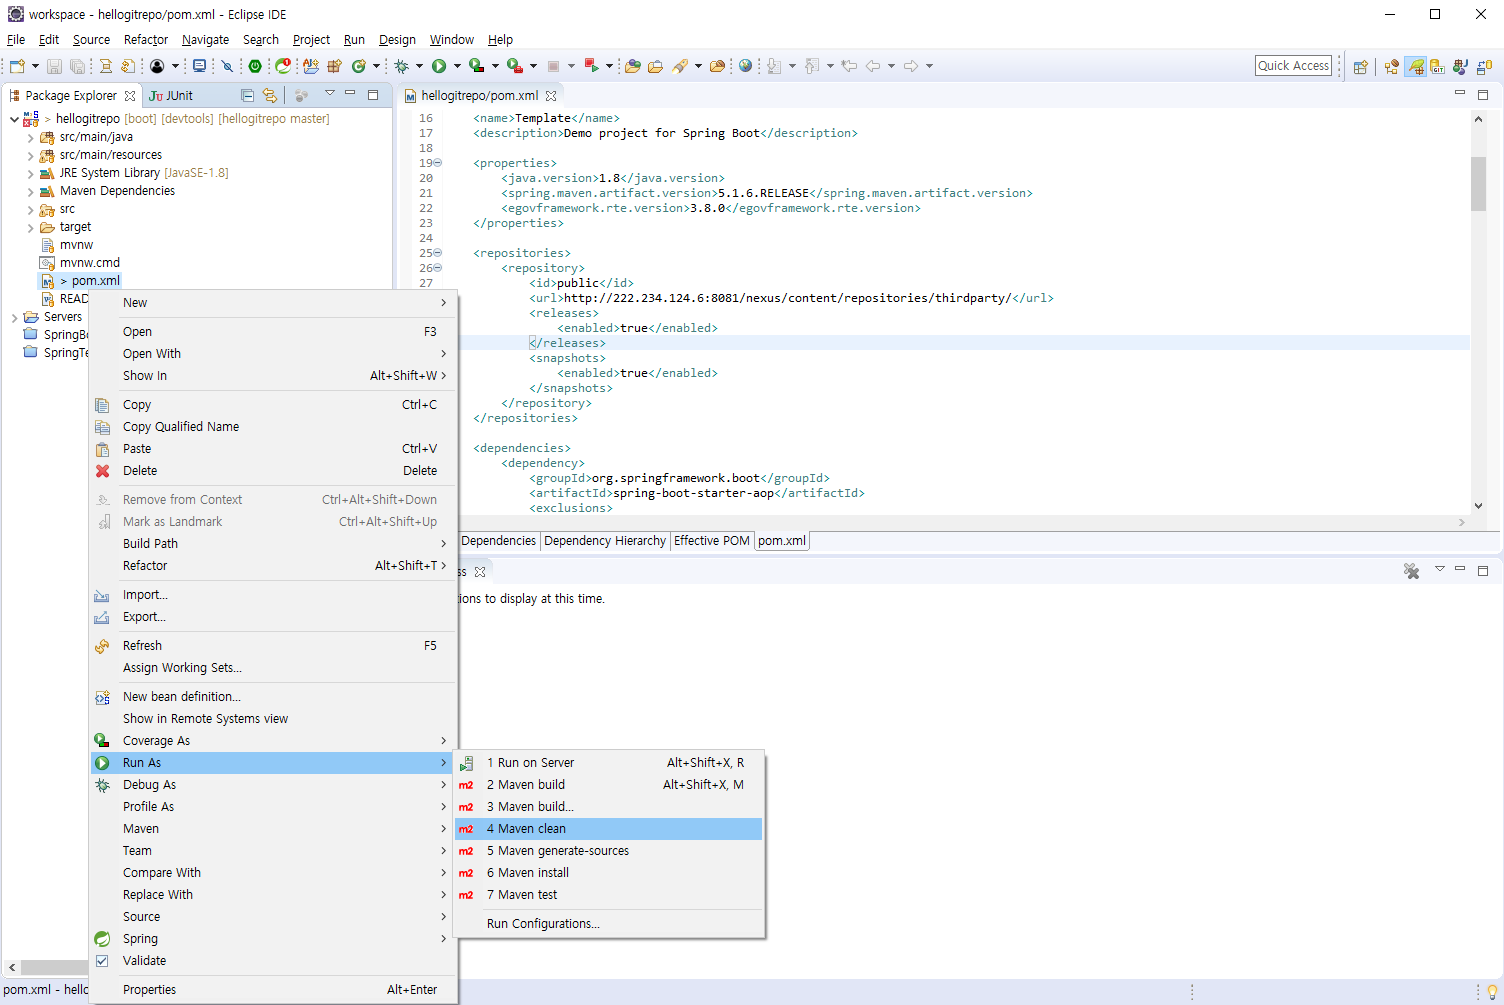The width and height of the screenshot is (1504, 1005).
Task: Click the New Java Package toolbar icon
Action: click(335, 66)
